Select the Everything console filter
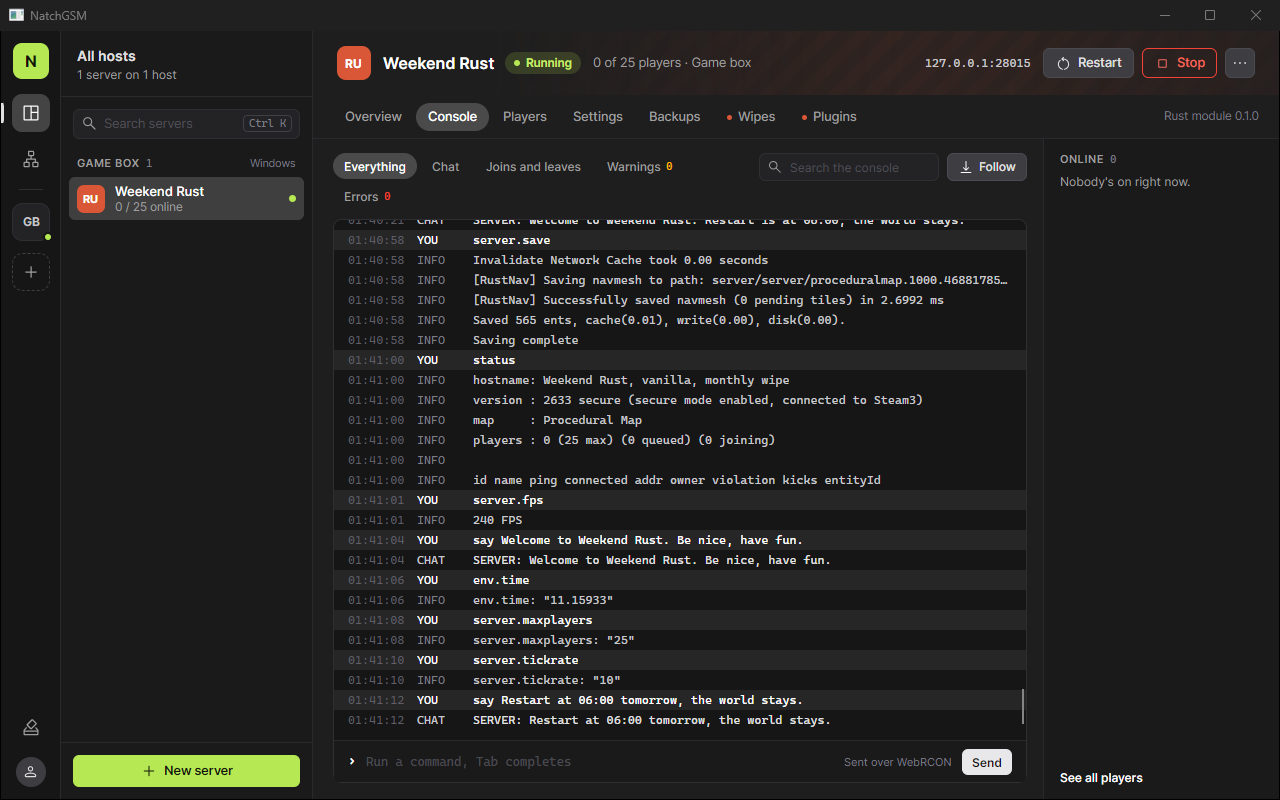 click(x=375, y=167)
